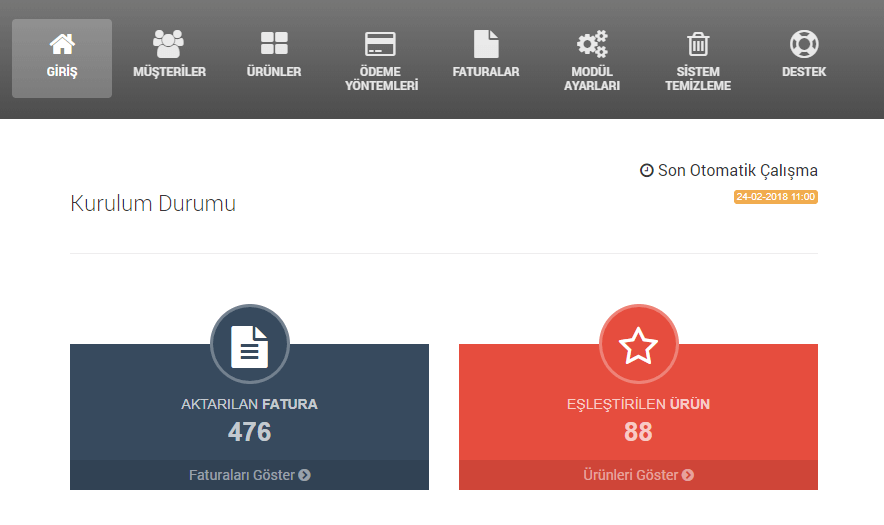Viewport: 884px width, 525px height.
Task: Click the Faturalar document icon
Action: point(486,44)
